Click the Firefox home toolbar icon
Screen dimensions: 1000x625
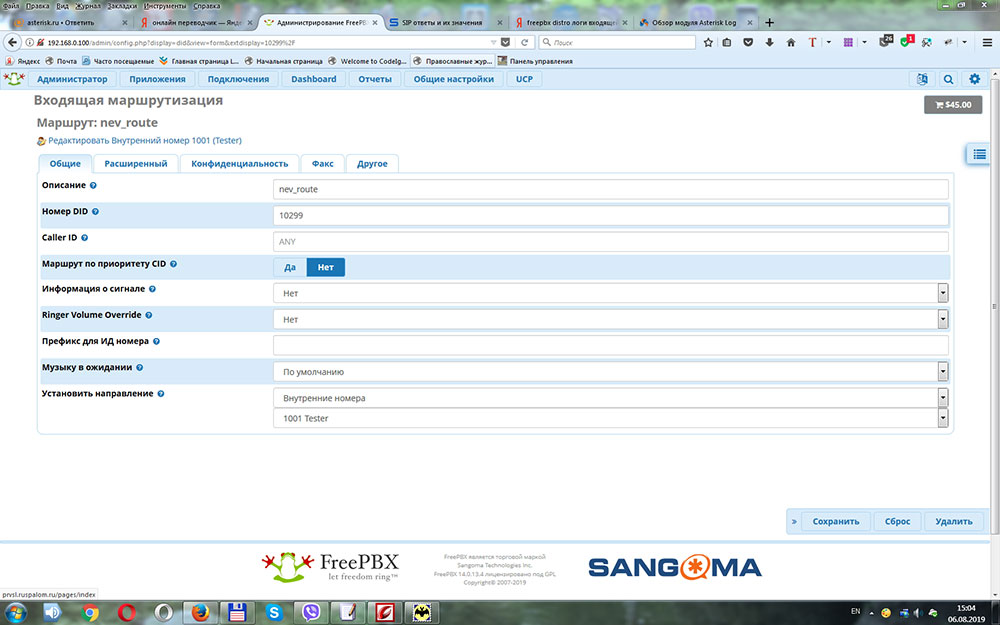pyautogui.click(x=790, y=42)
